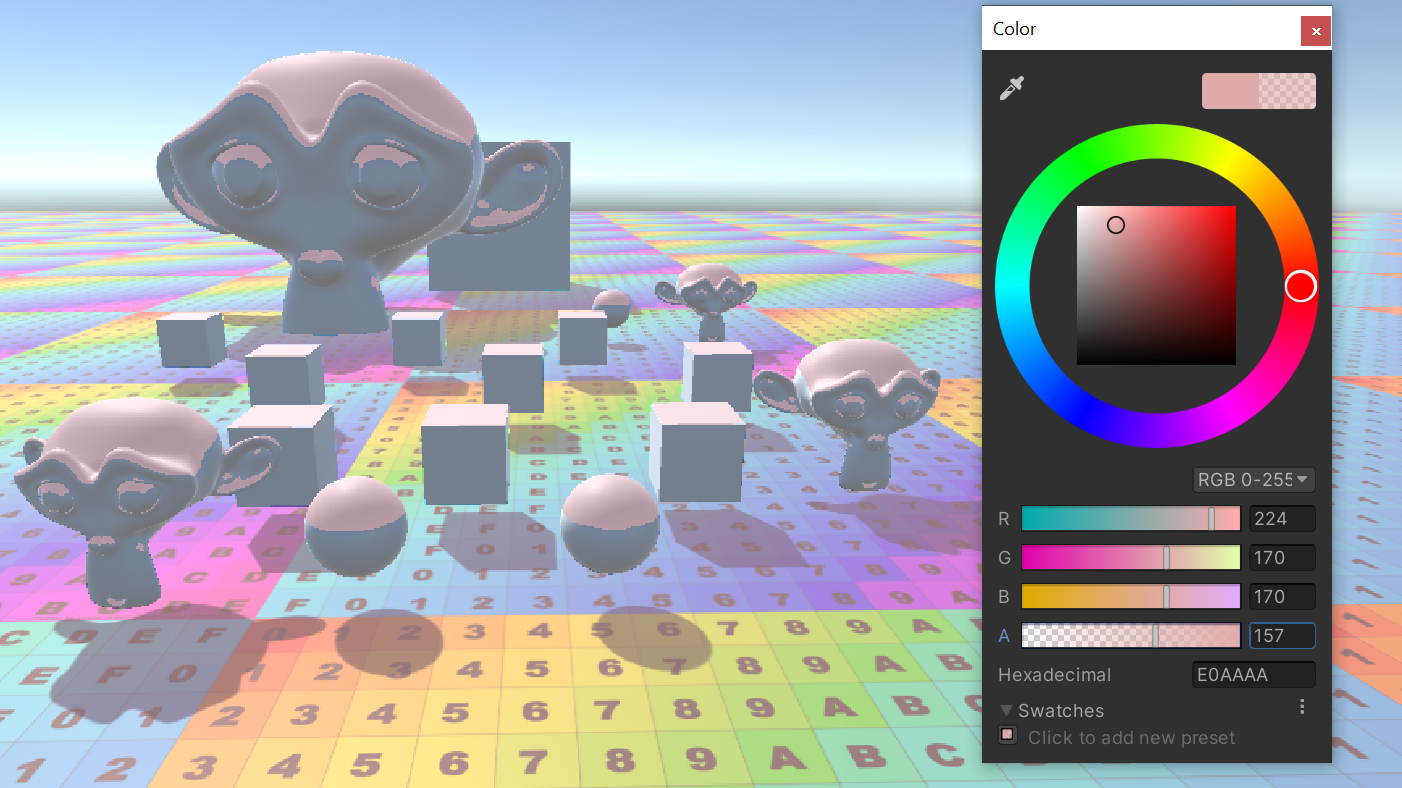
Task: Click the 'Swatches' label
Action: tap(1061, 711)
